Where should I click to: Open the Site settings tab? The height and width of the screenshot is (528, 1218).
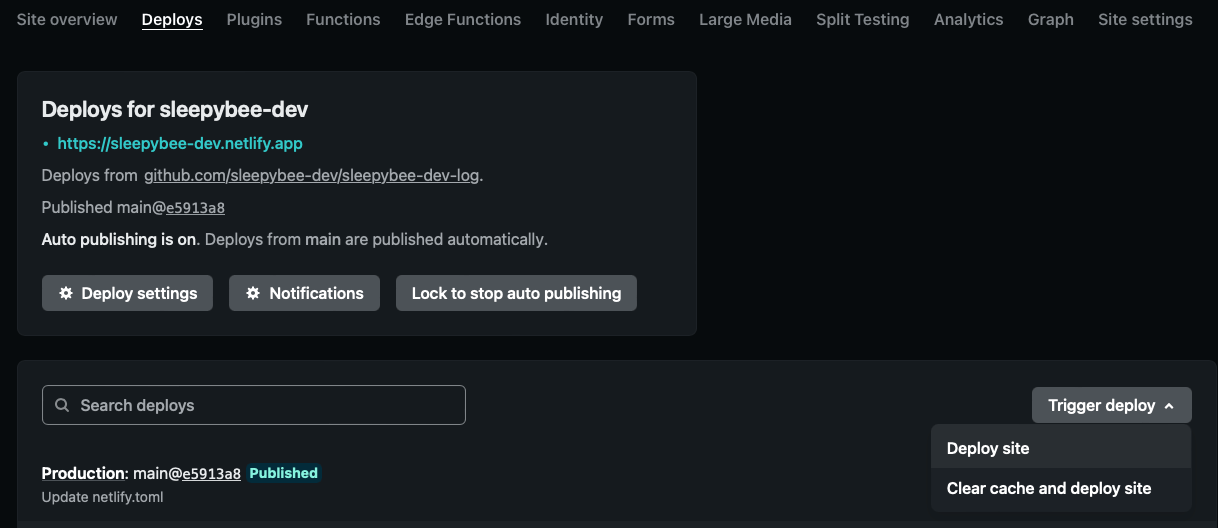[x=1145, y=19]
